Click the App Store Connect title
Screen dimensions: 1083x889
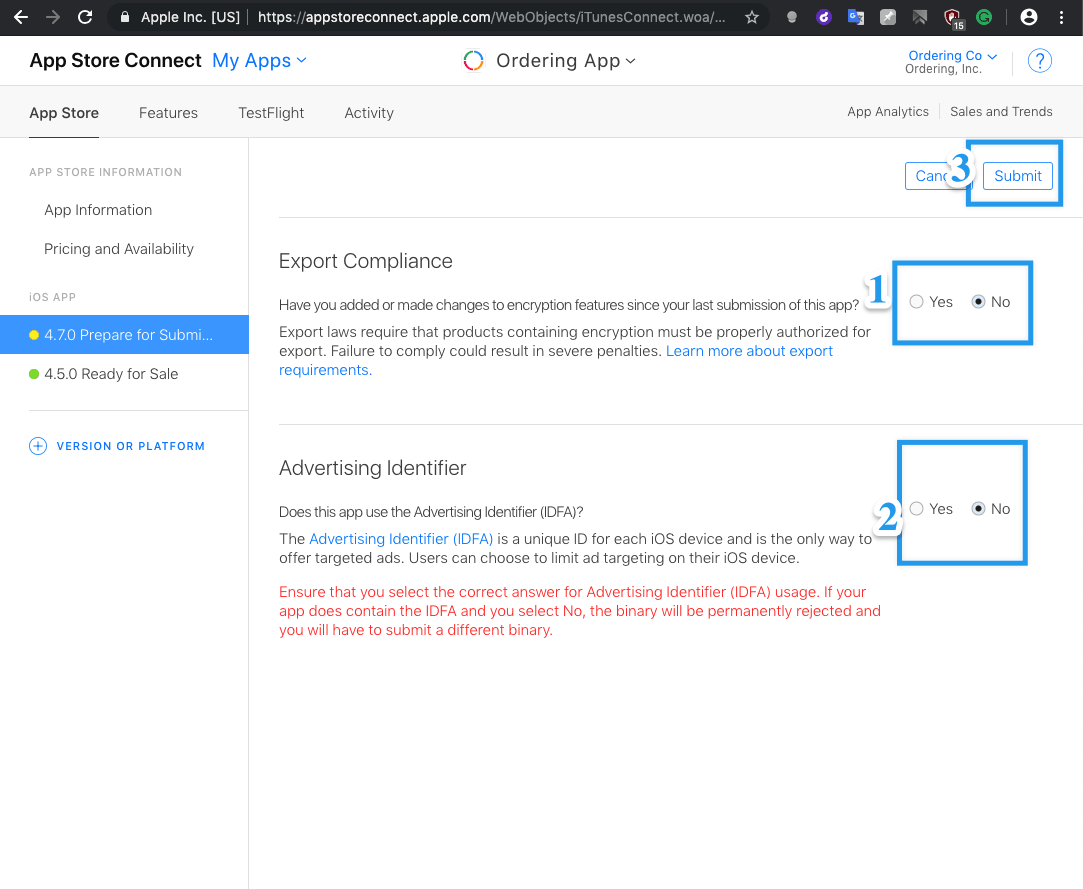(115, 61)
